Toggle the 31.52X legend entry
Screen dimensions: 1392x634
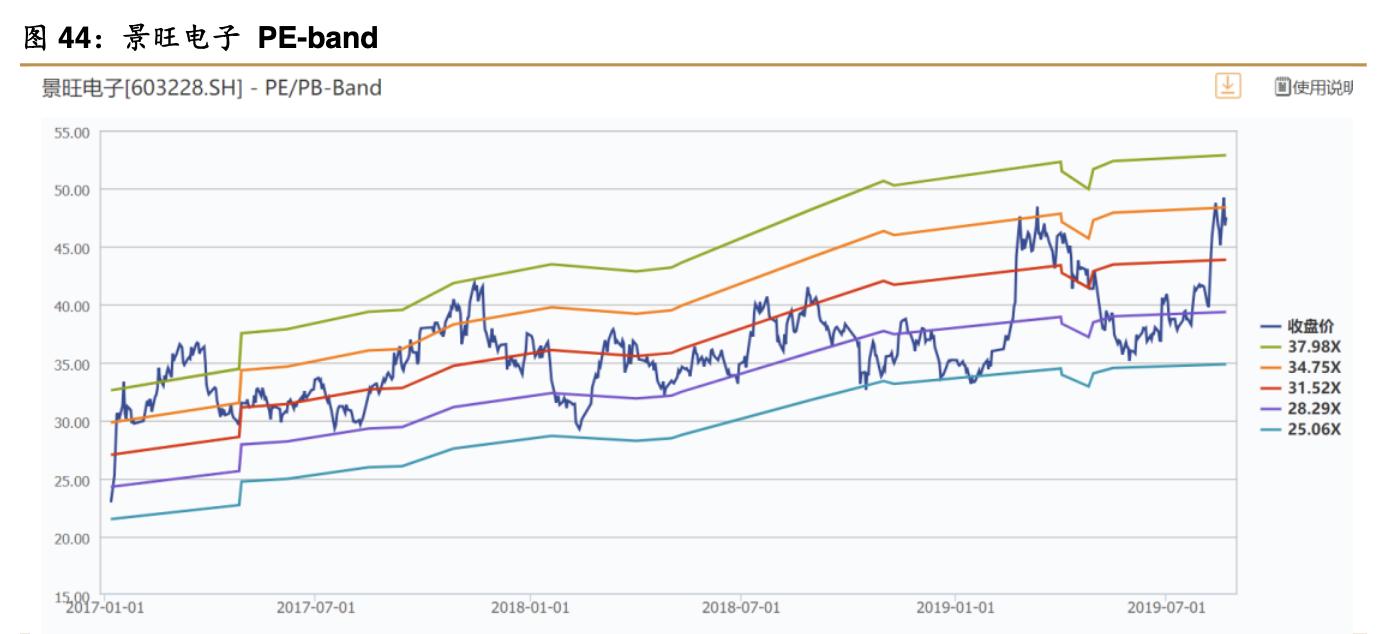tap(1315, 388)
